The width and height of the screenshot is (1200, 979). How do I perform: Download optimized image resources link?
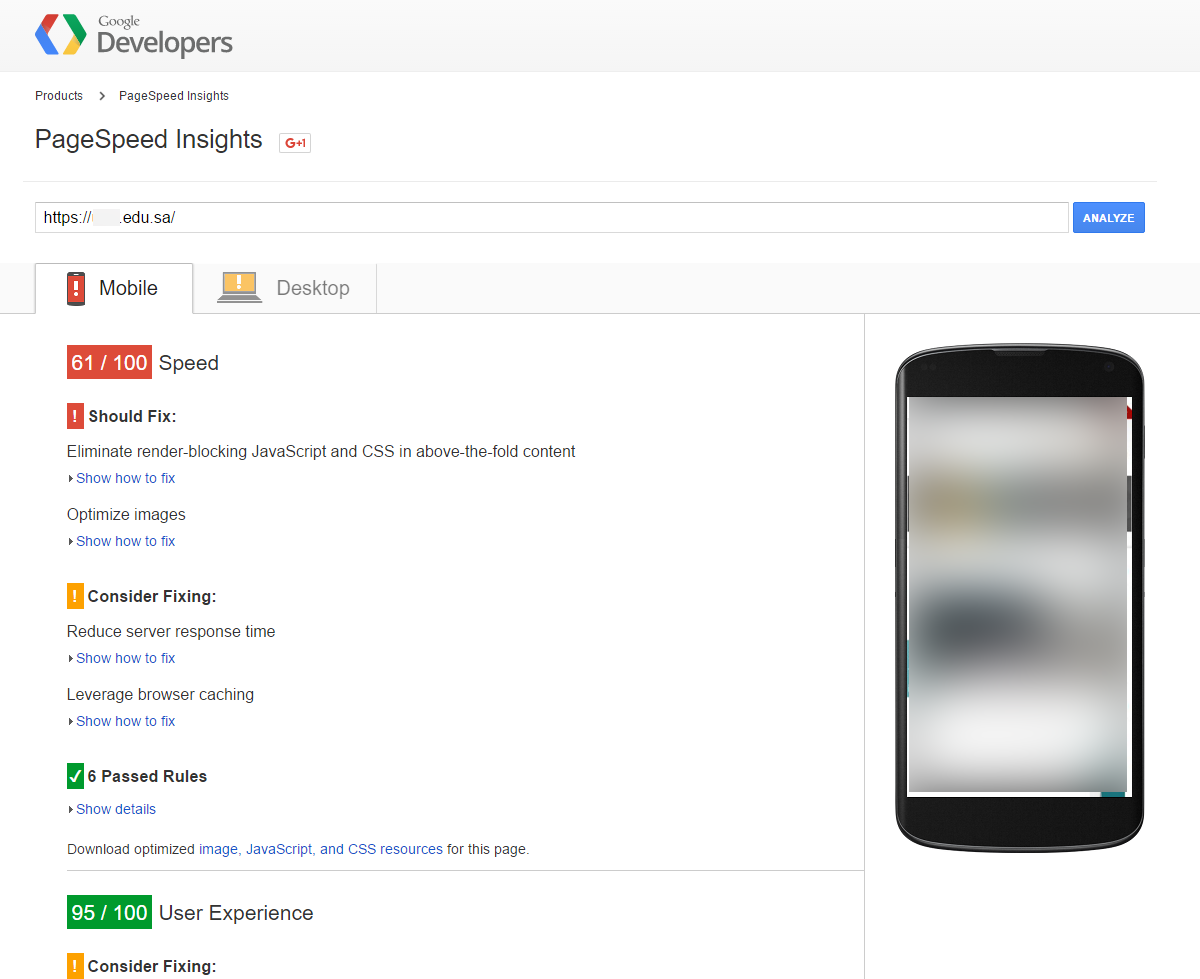(218, 849)
